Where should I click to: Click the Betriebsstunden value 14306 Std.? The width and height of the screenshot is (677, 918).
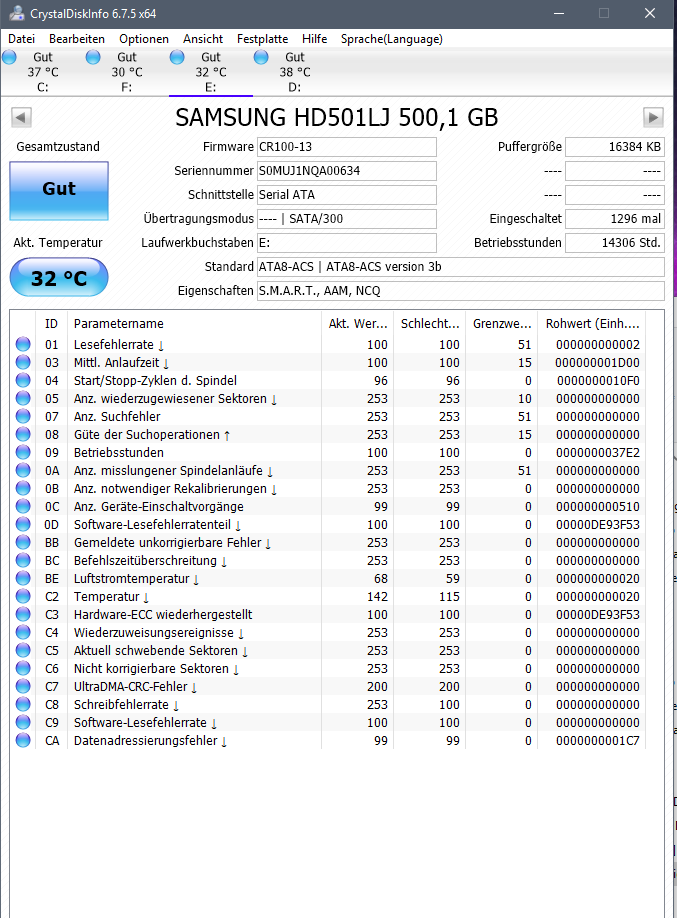pos(614,243)
